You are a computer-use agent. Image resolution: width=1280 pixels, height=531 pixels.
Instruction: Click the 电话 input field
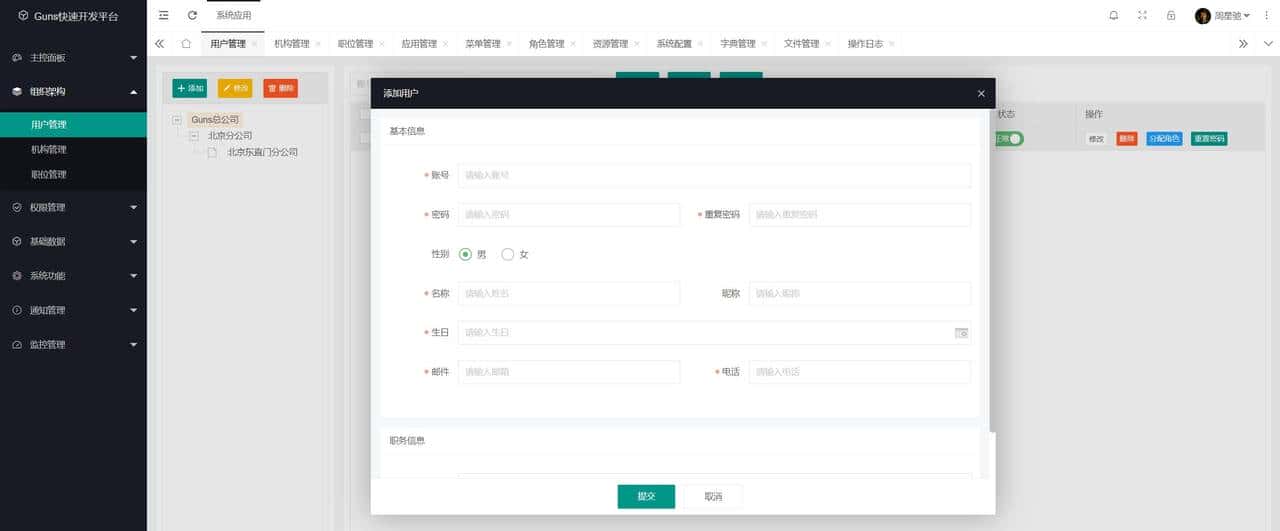click(860, 372)
